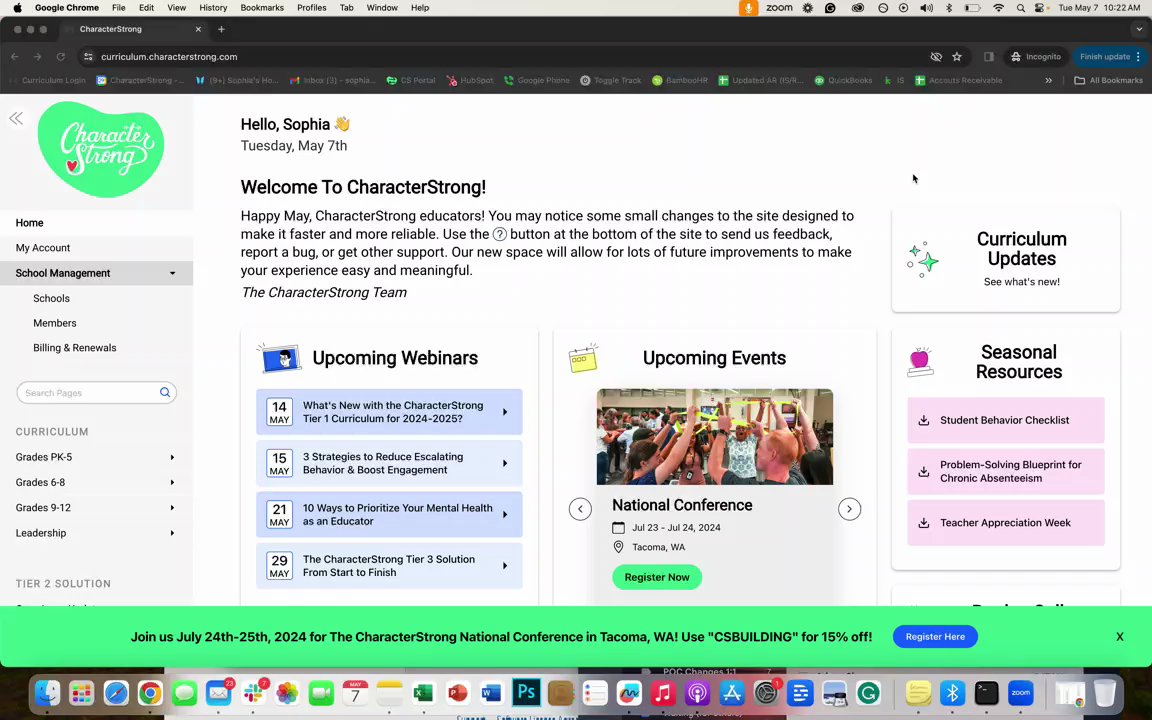Show previous event with left arrow
The width and height of the screenshot is (1152, 720).
click(580, 509)
